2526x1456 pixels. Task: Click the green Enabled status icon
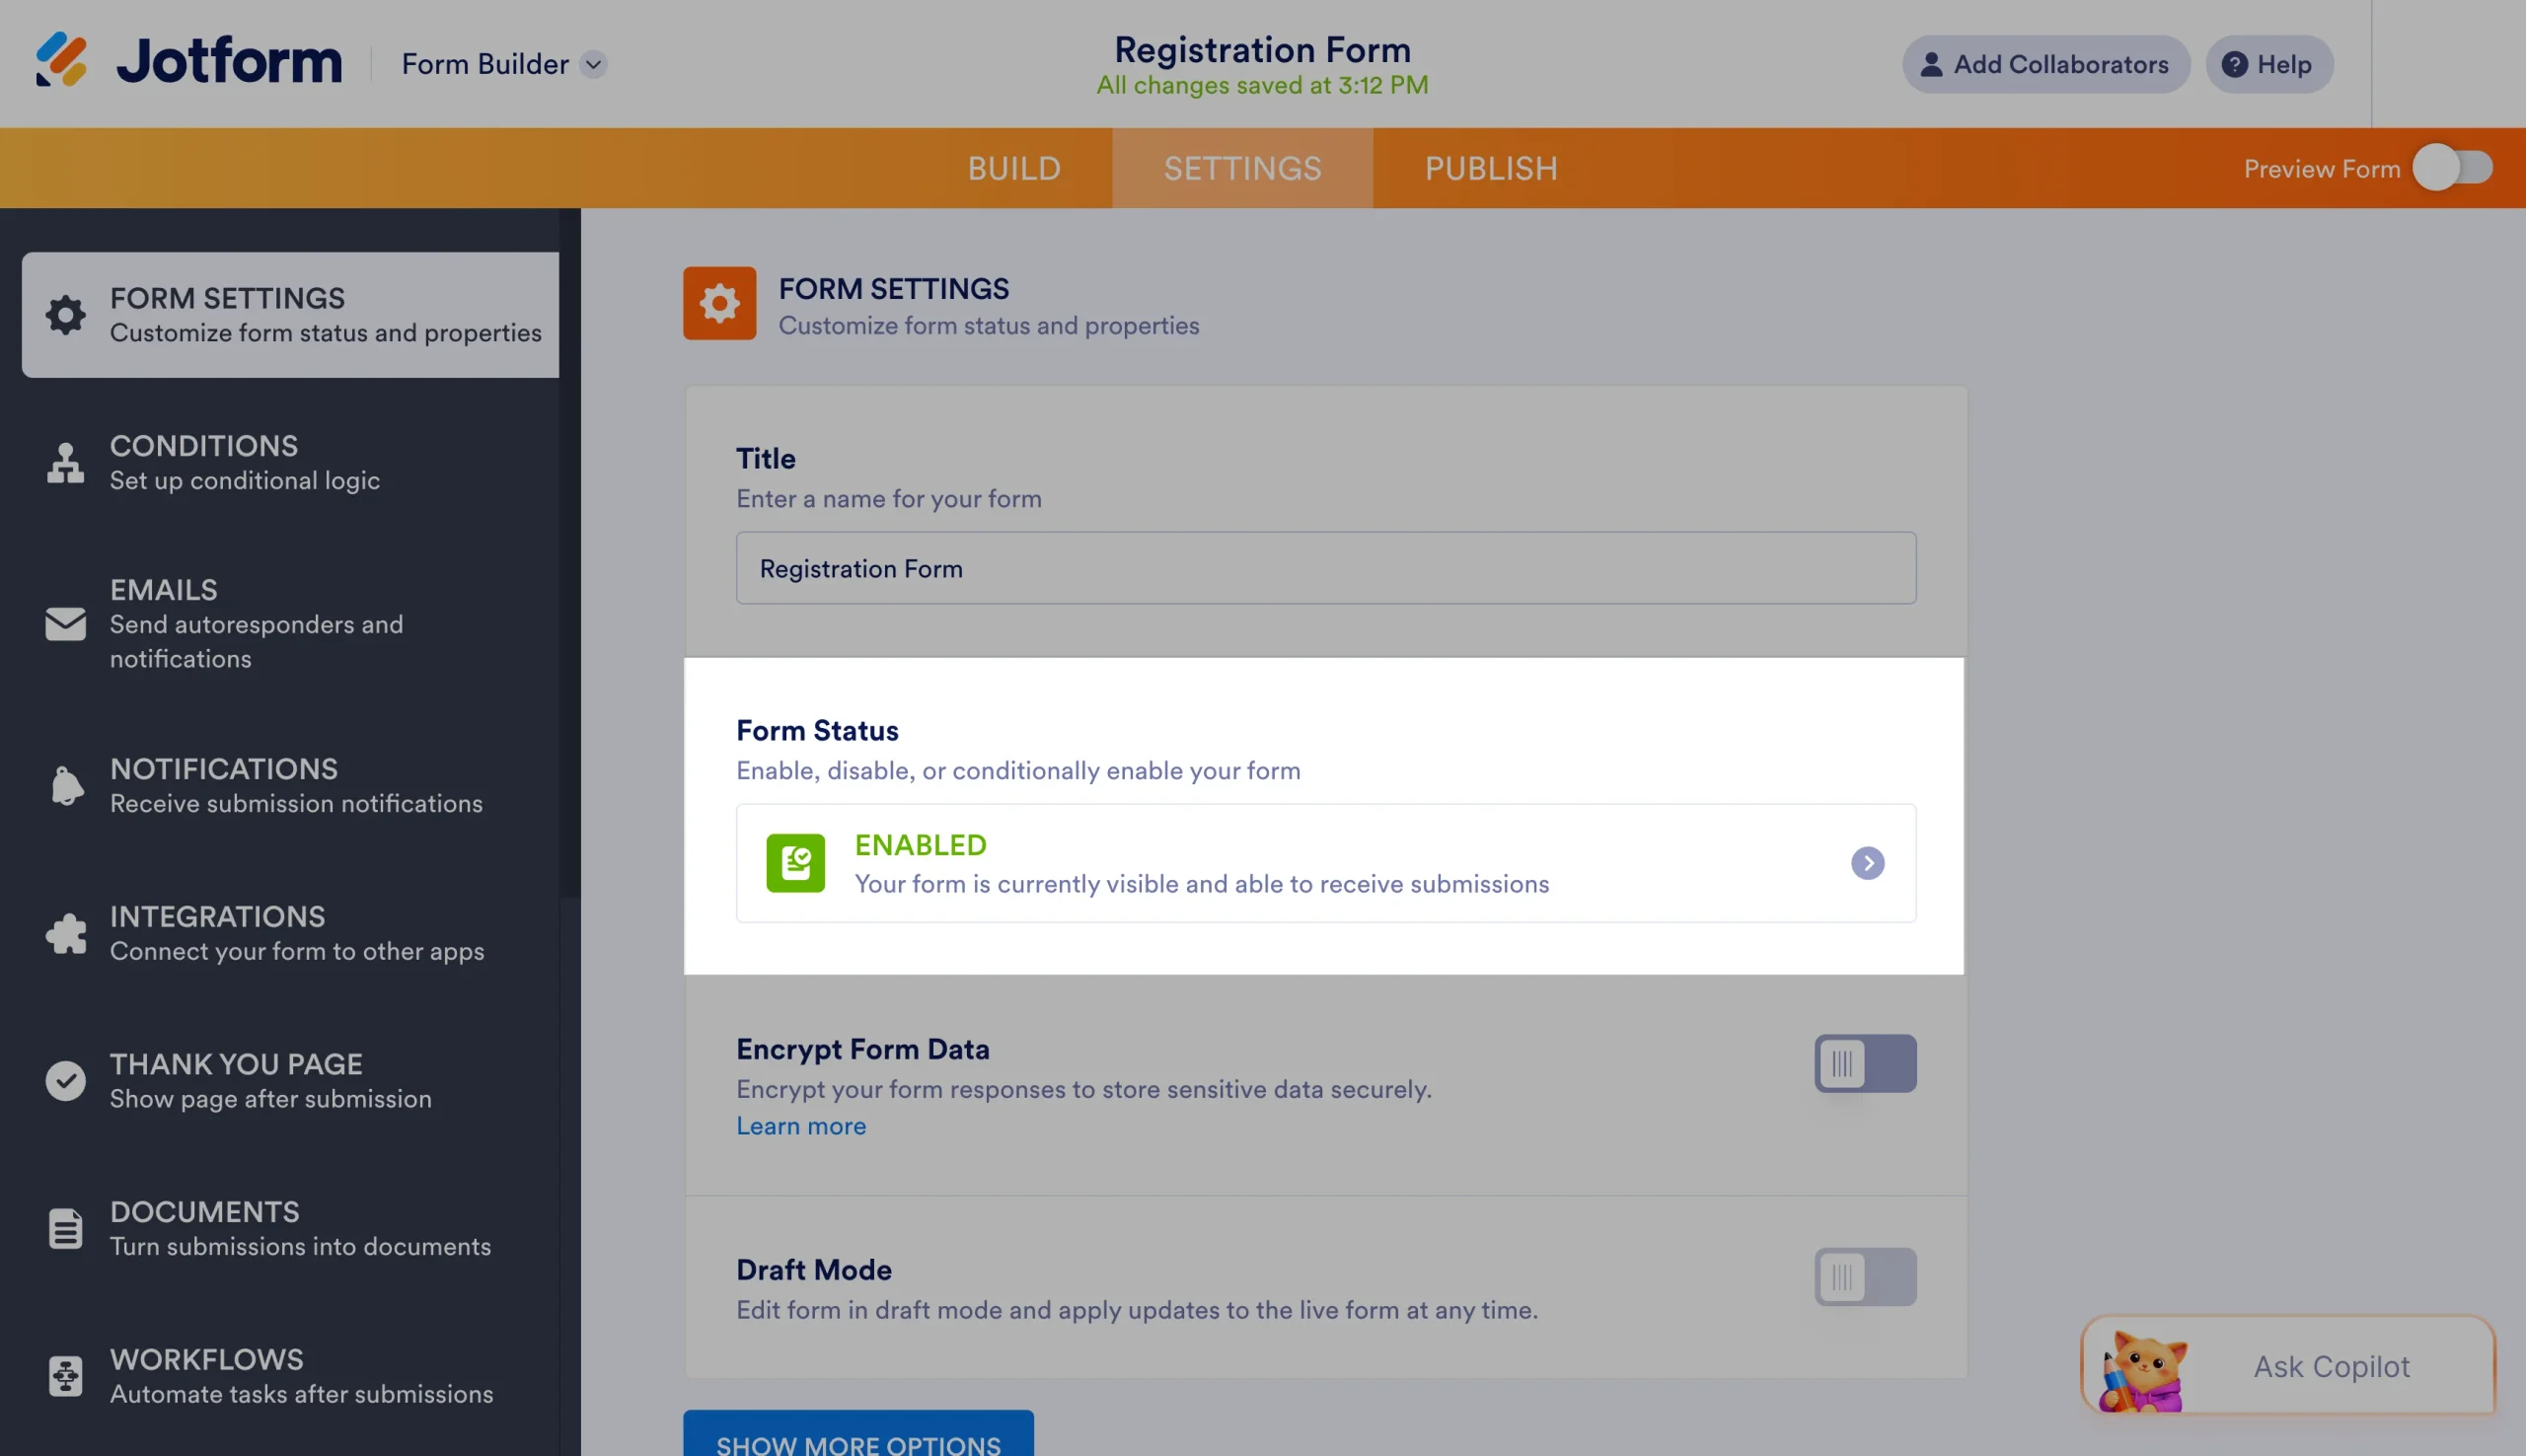(x=796, y=863)
